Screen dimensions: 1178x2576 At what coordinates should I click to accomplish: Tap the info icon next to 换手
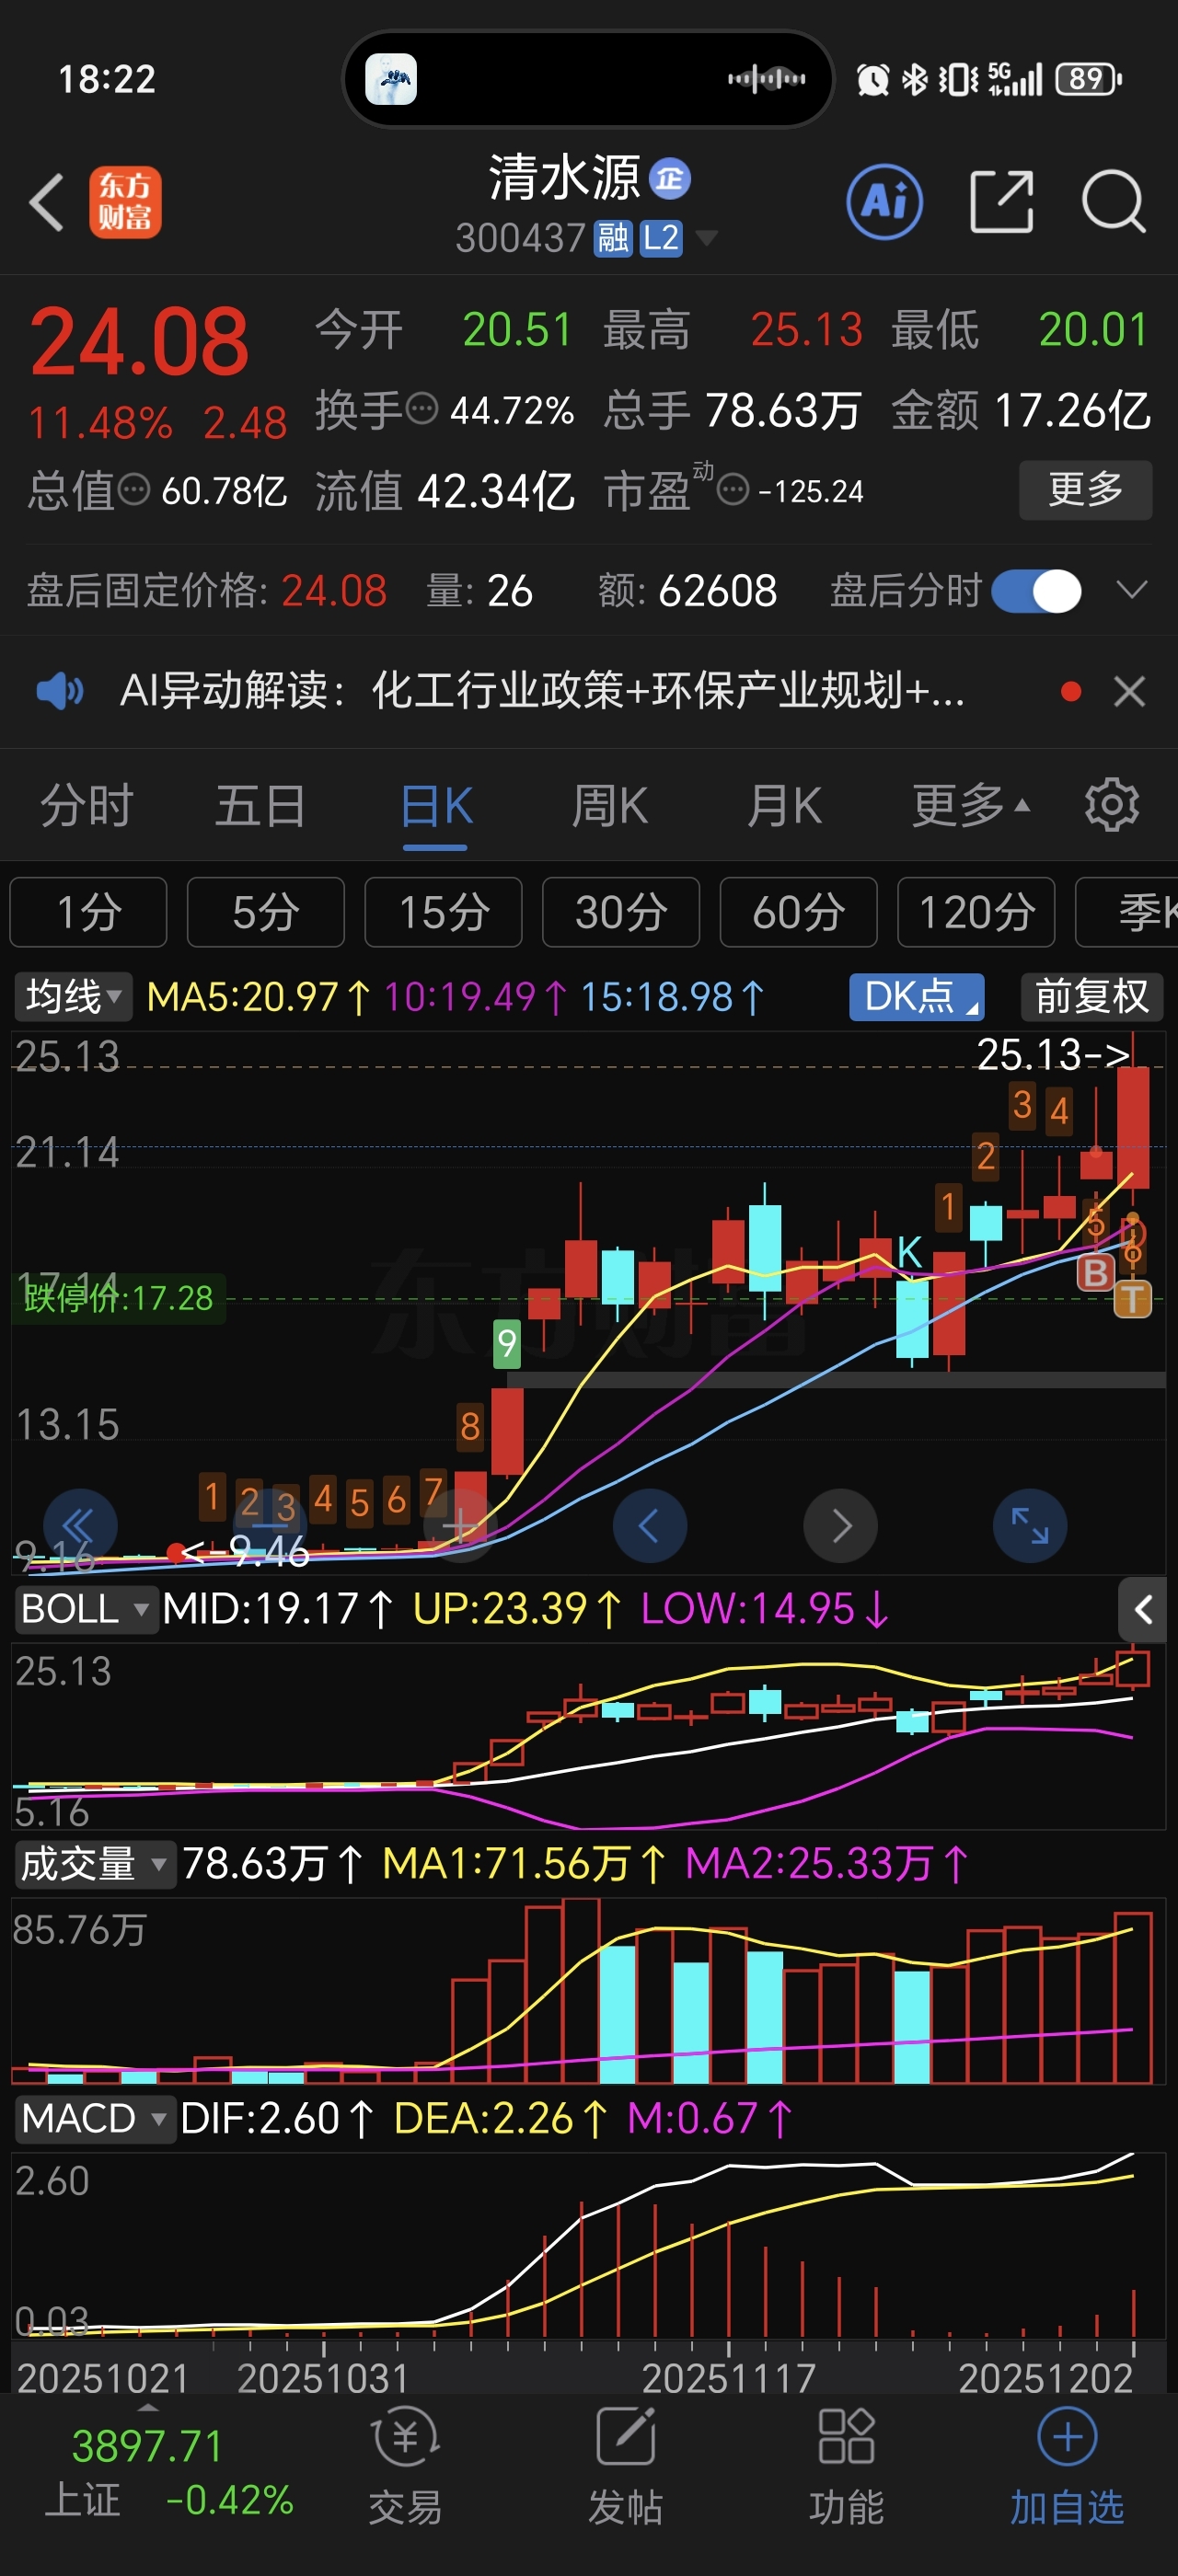pos(423,409)
